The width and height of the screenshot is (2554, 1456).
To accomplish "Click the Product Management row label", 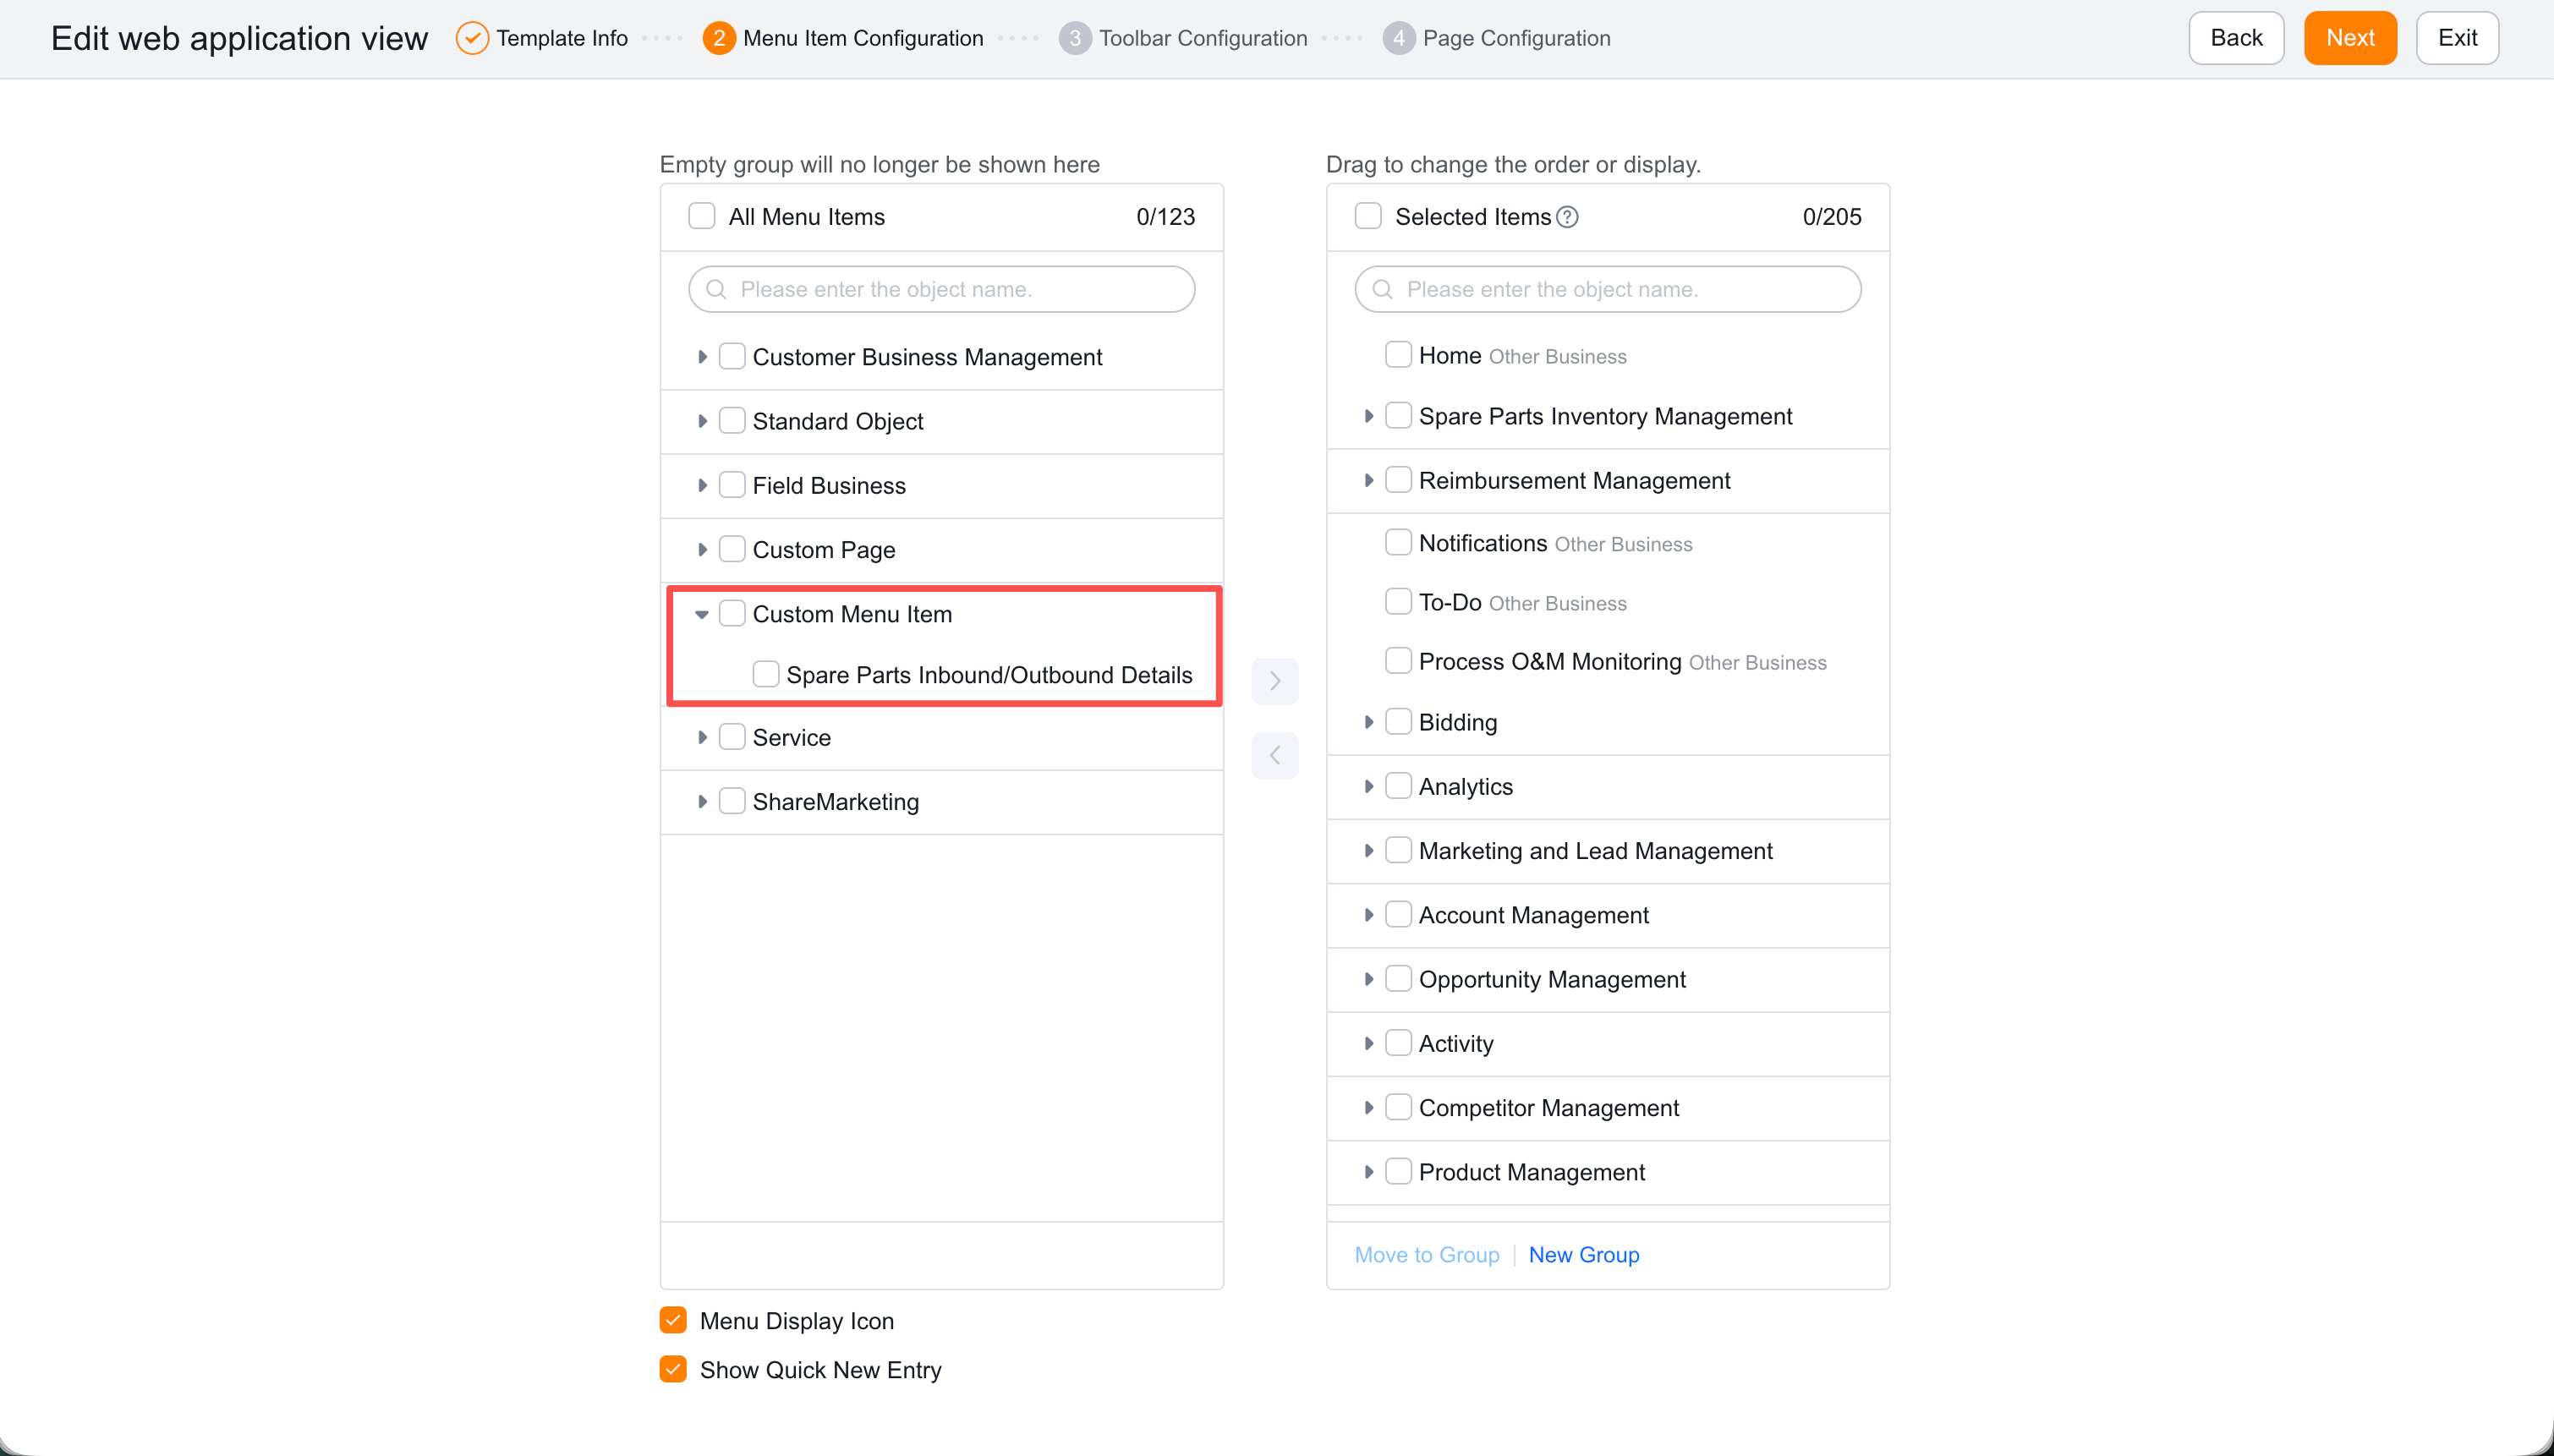I will coord(1531,1172).
